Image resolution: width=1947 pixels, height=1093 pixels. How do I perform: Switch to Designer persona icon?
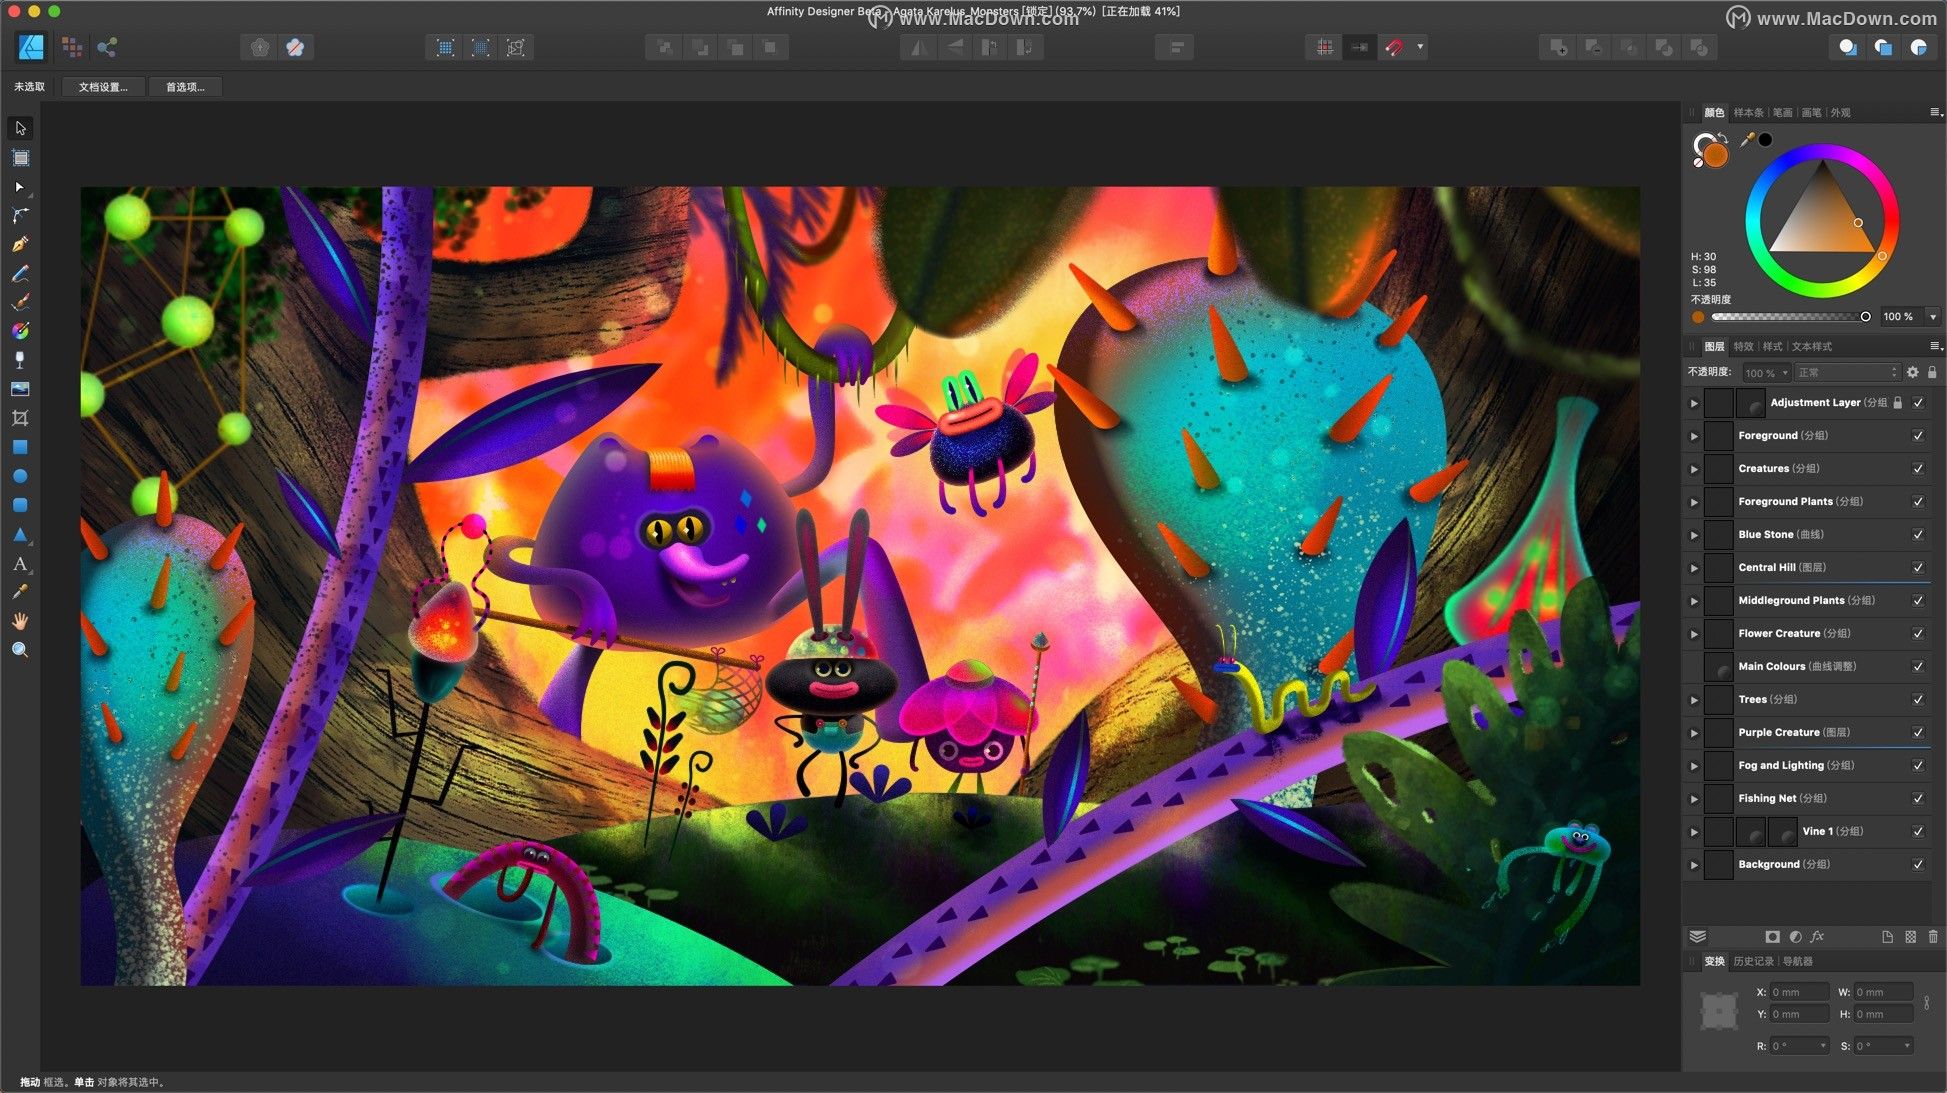(x=32, y=47)
